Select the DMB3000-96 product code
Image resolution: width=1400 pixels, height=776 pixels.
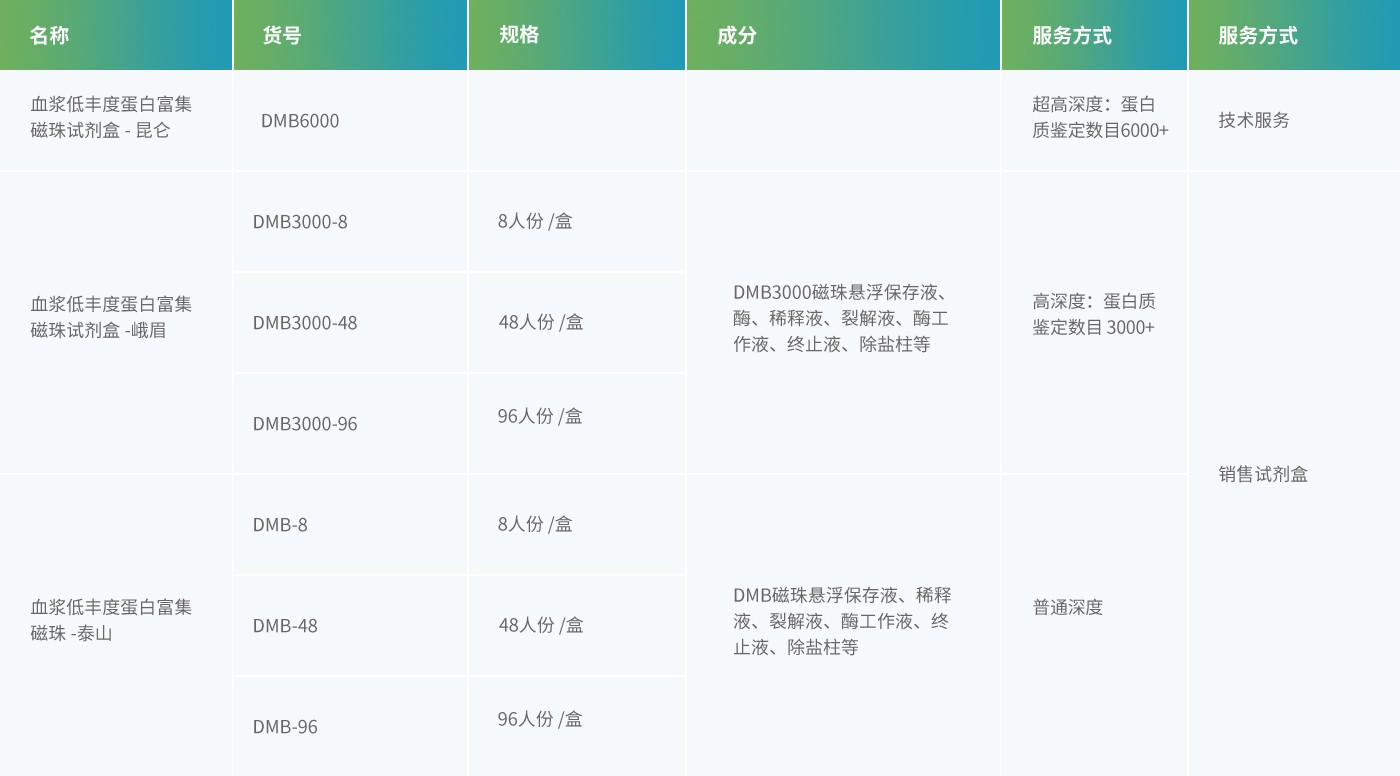click(x=304, y=424)
